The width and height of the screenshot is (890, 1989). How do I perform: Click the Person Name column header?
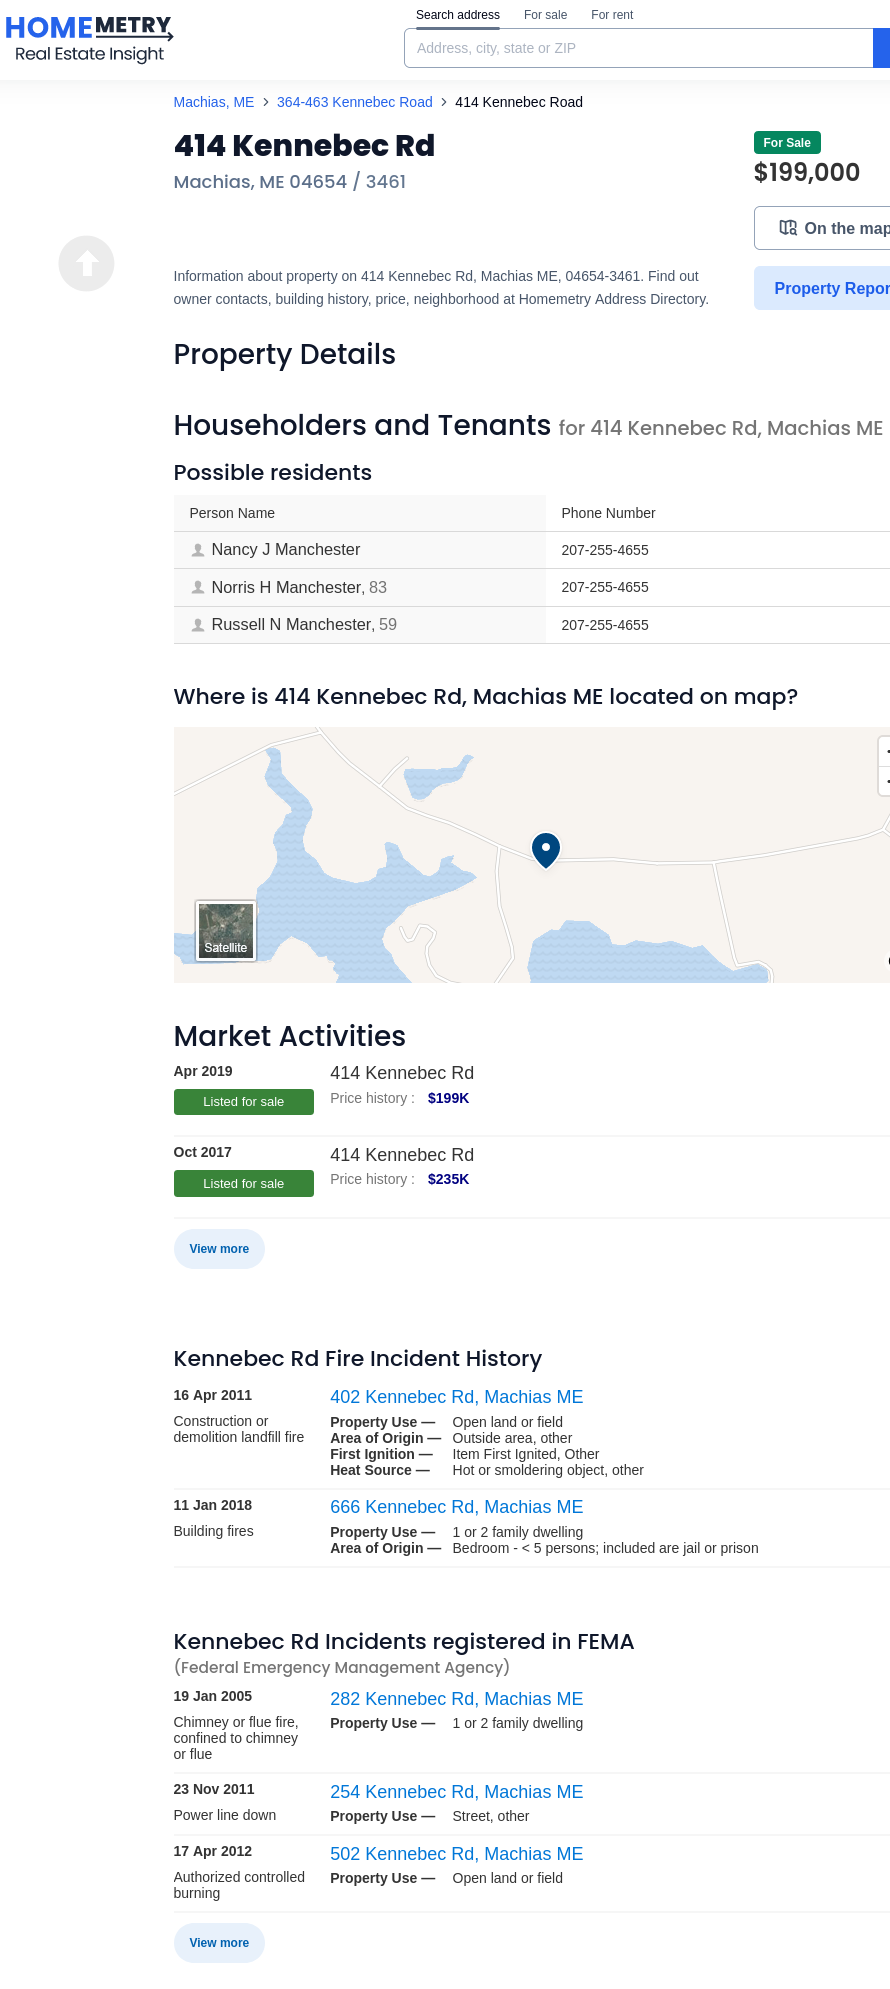232,513
